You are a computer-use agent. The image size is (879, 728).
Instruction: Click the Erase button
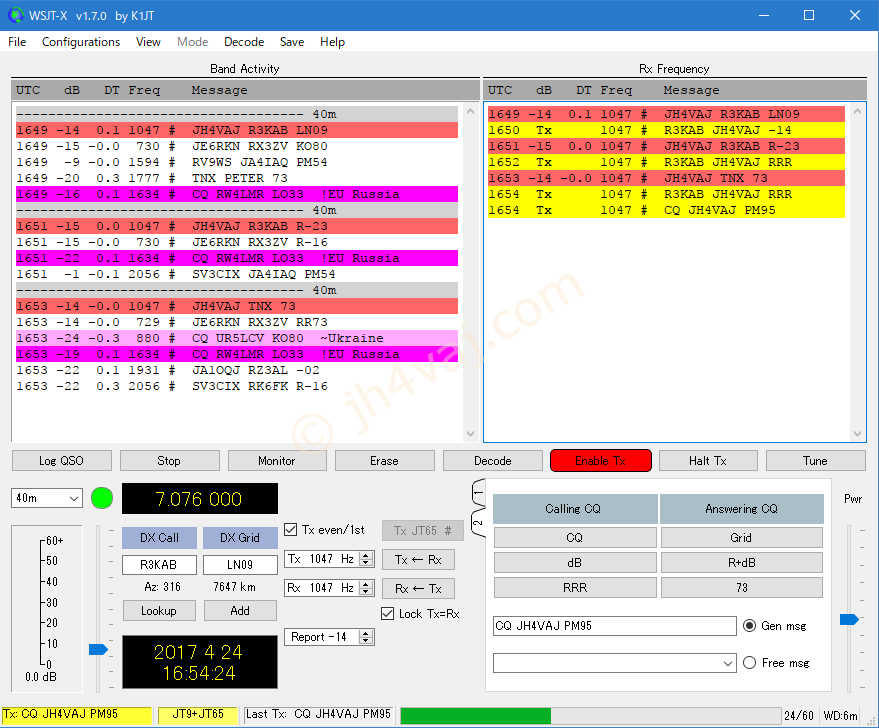tap(385, 461)
